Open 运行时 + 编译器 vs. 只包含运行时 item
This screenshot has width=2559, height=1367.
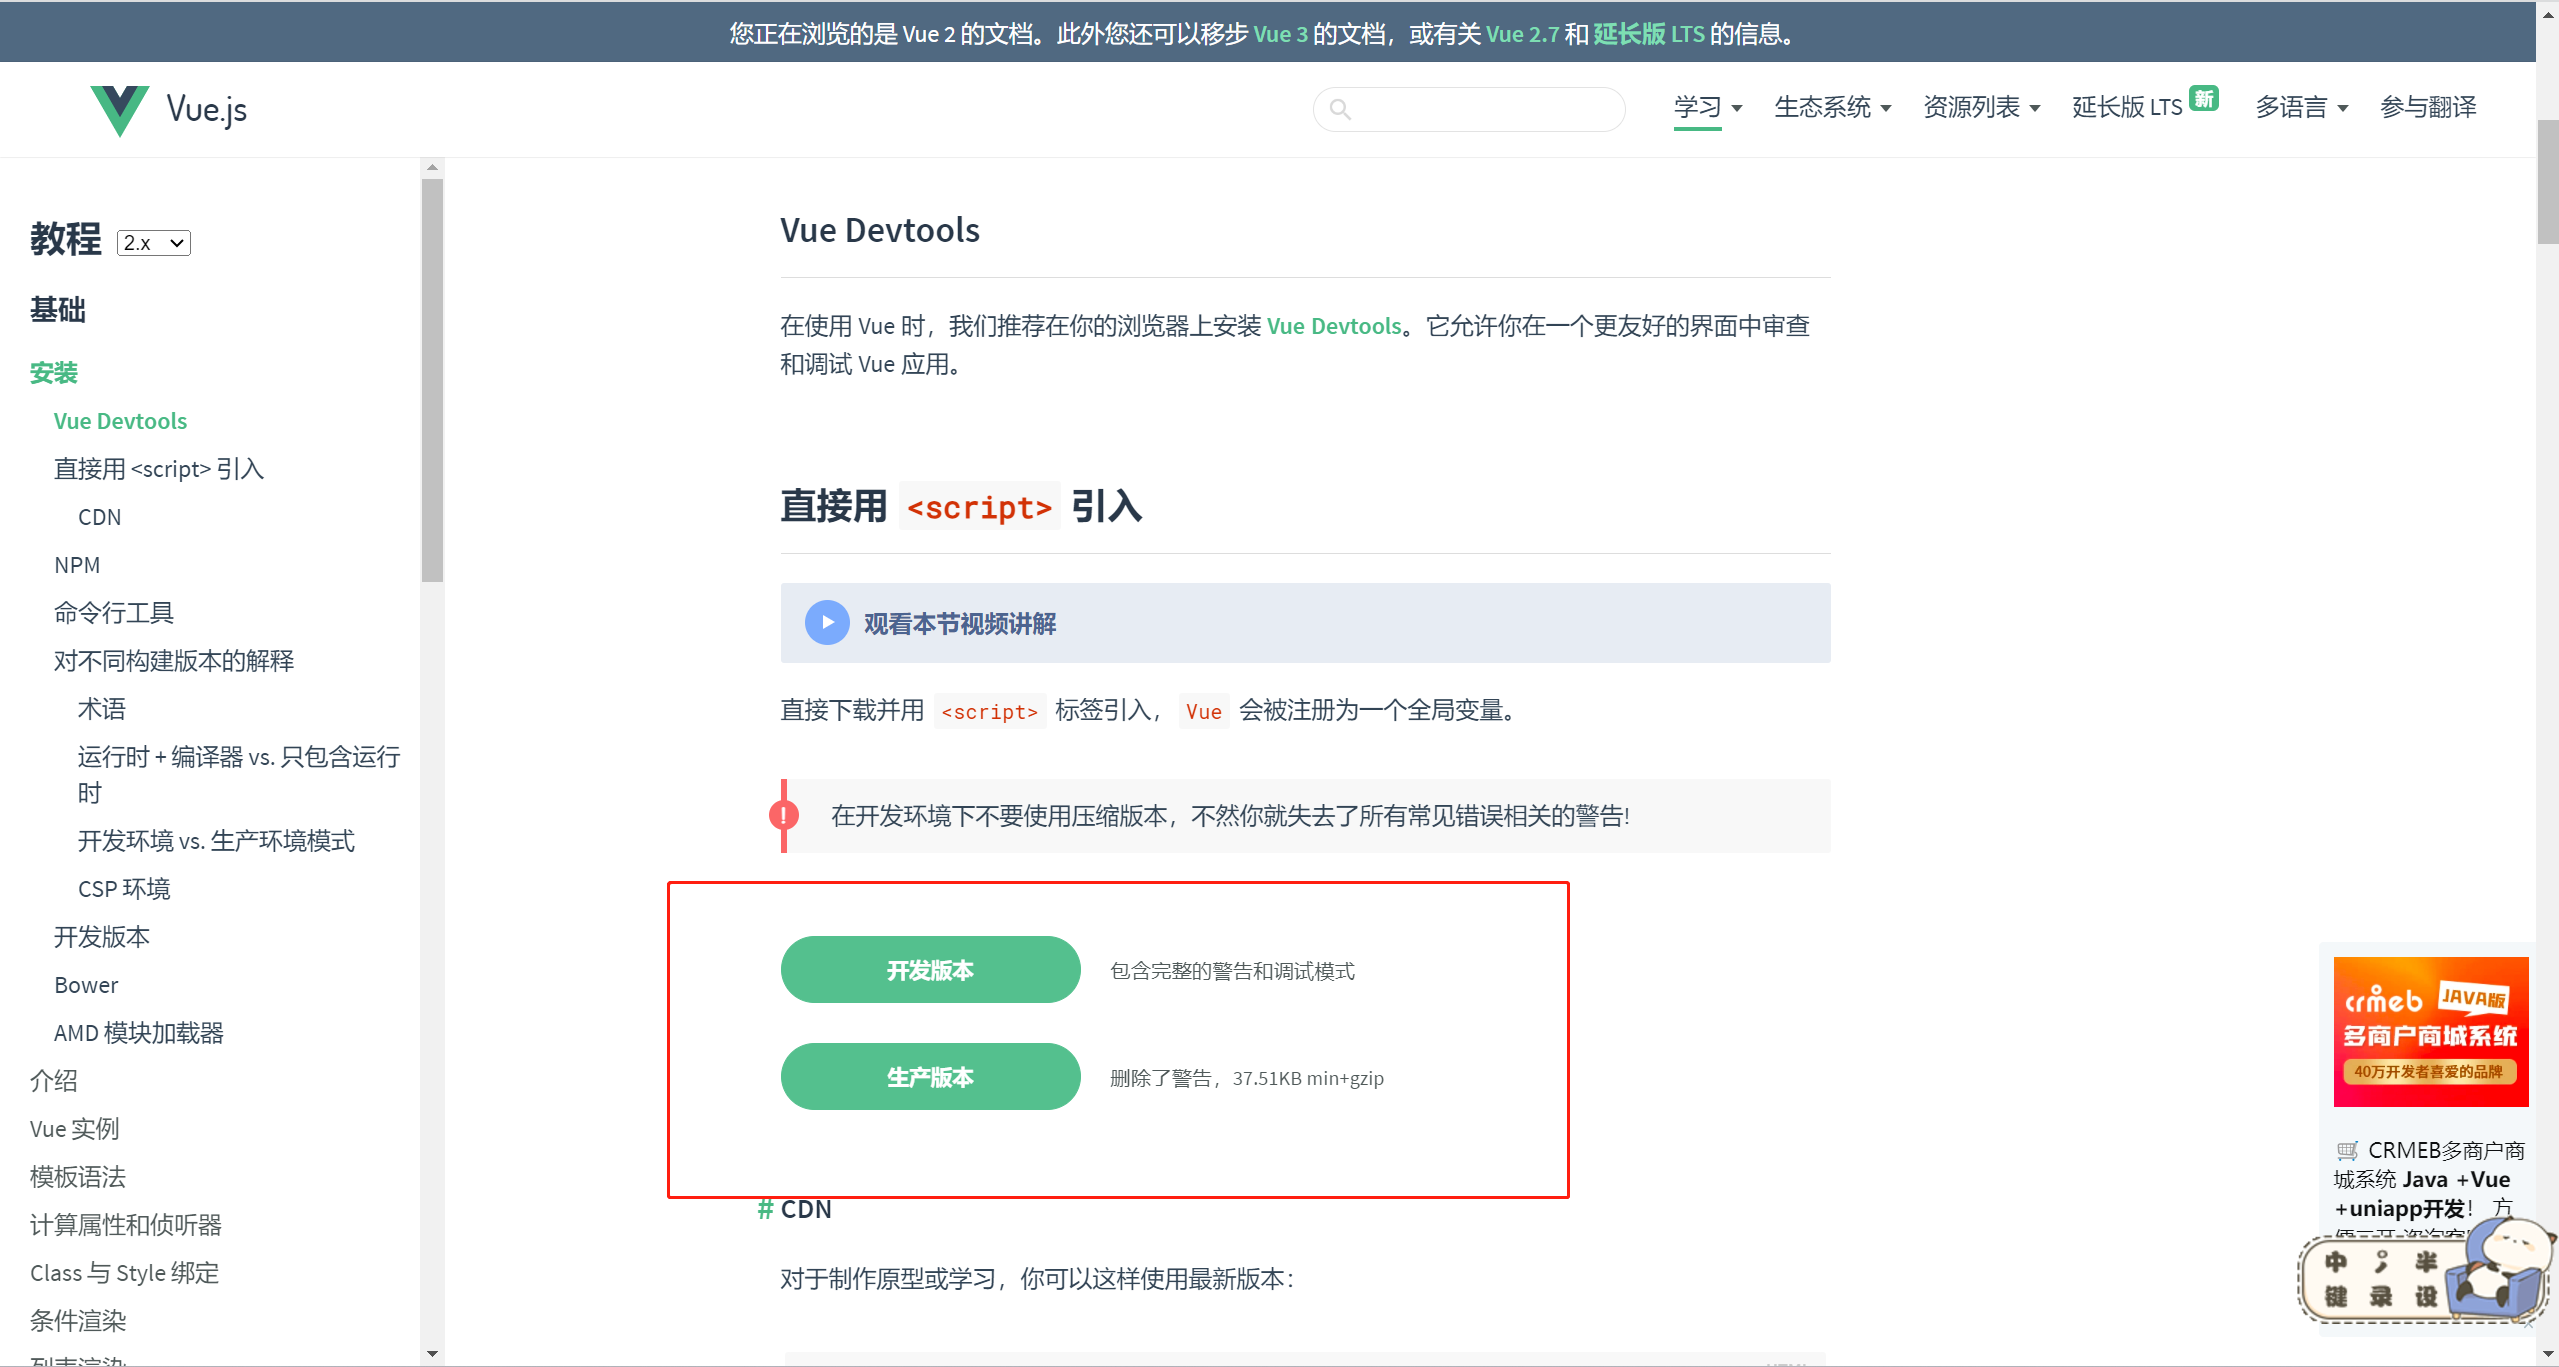[x=239, y=775]
